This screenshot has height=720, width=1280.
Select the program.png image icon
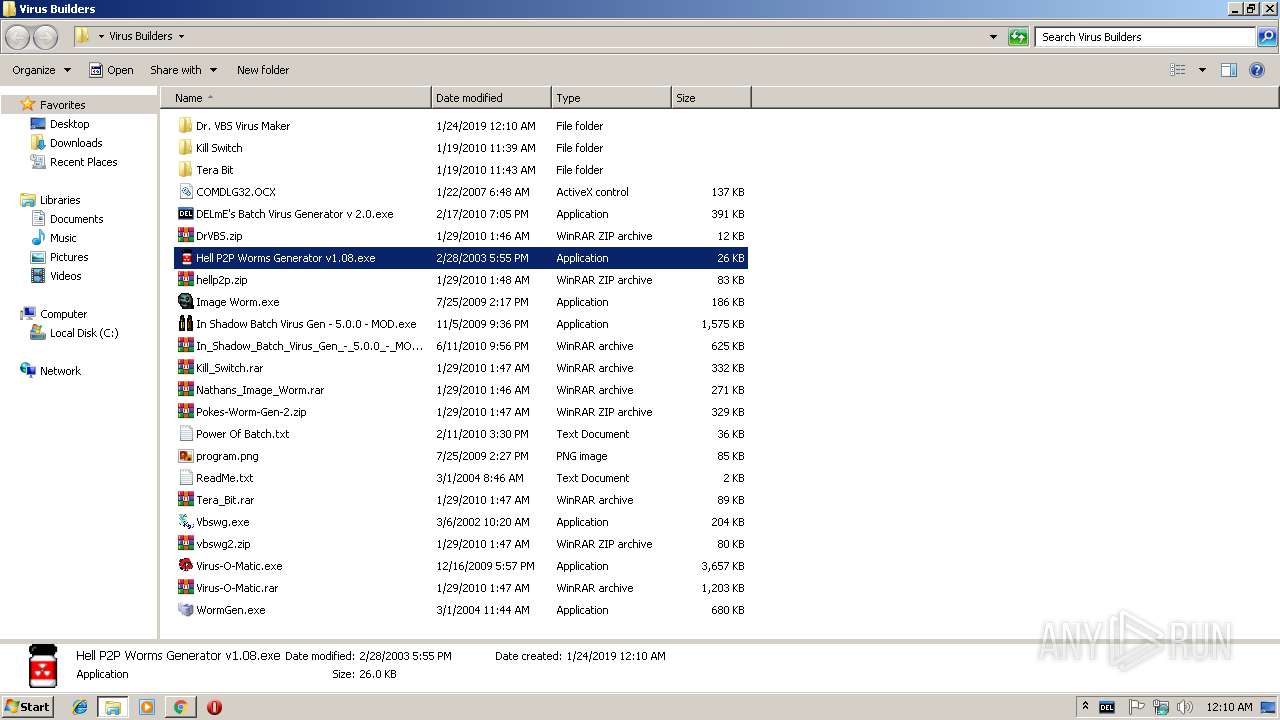click(x=185, y=456)
